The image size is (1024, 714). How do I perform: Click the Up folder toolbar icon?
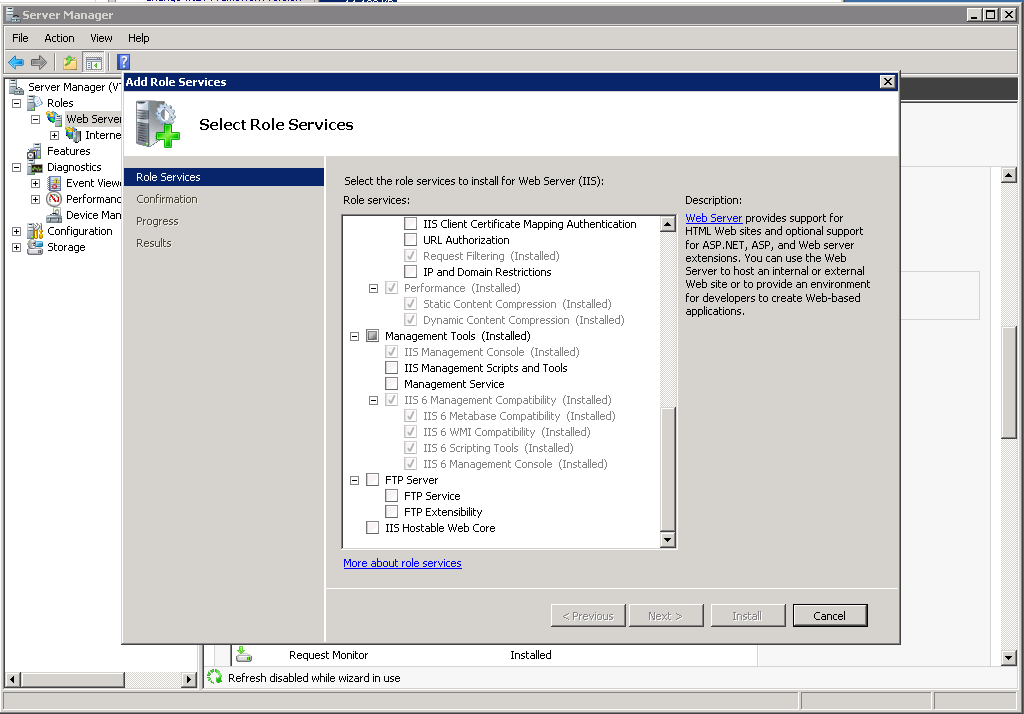(x=69, y=63)
